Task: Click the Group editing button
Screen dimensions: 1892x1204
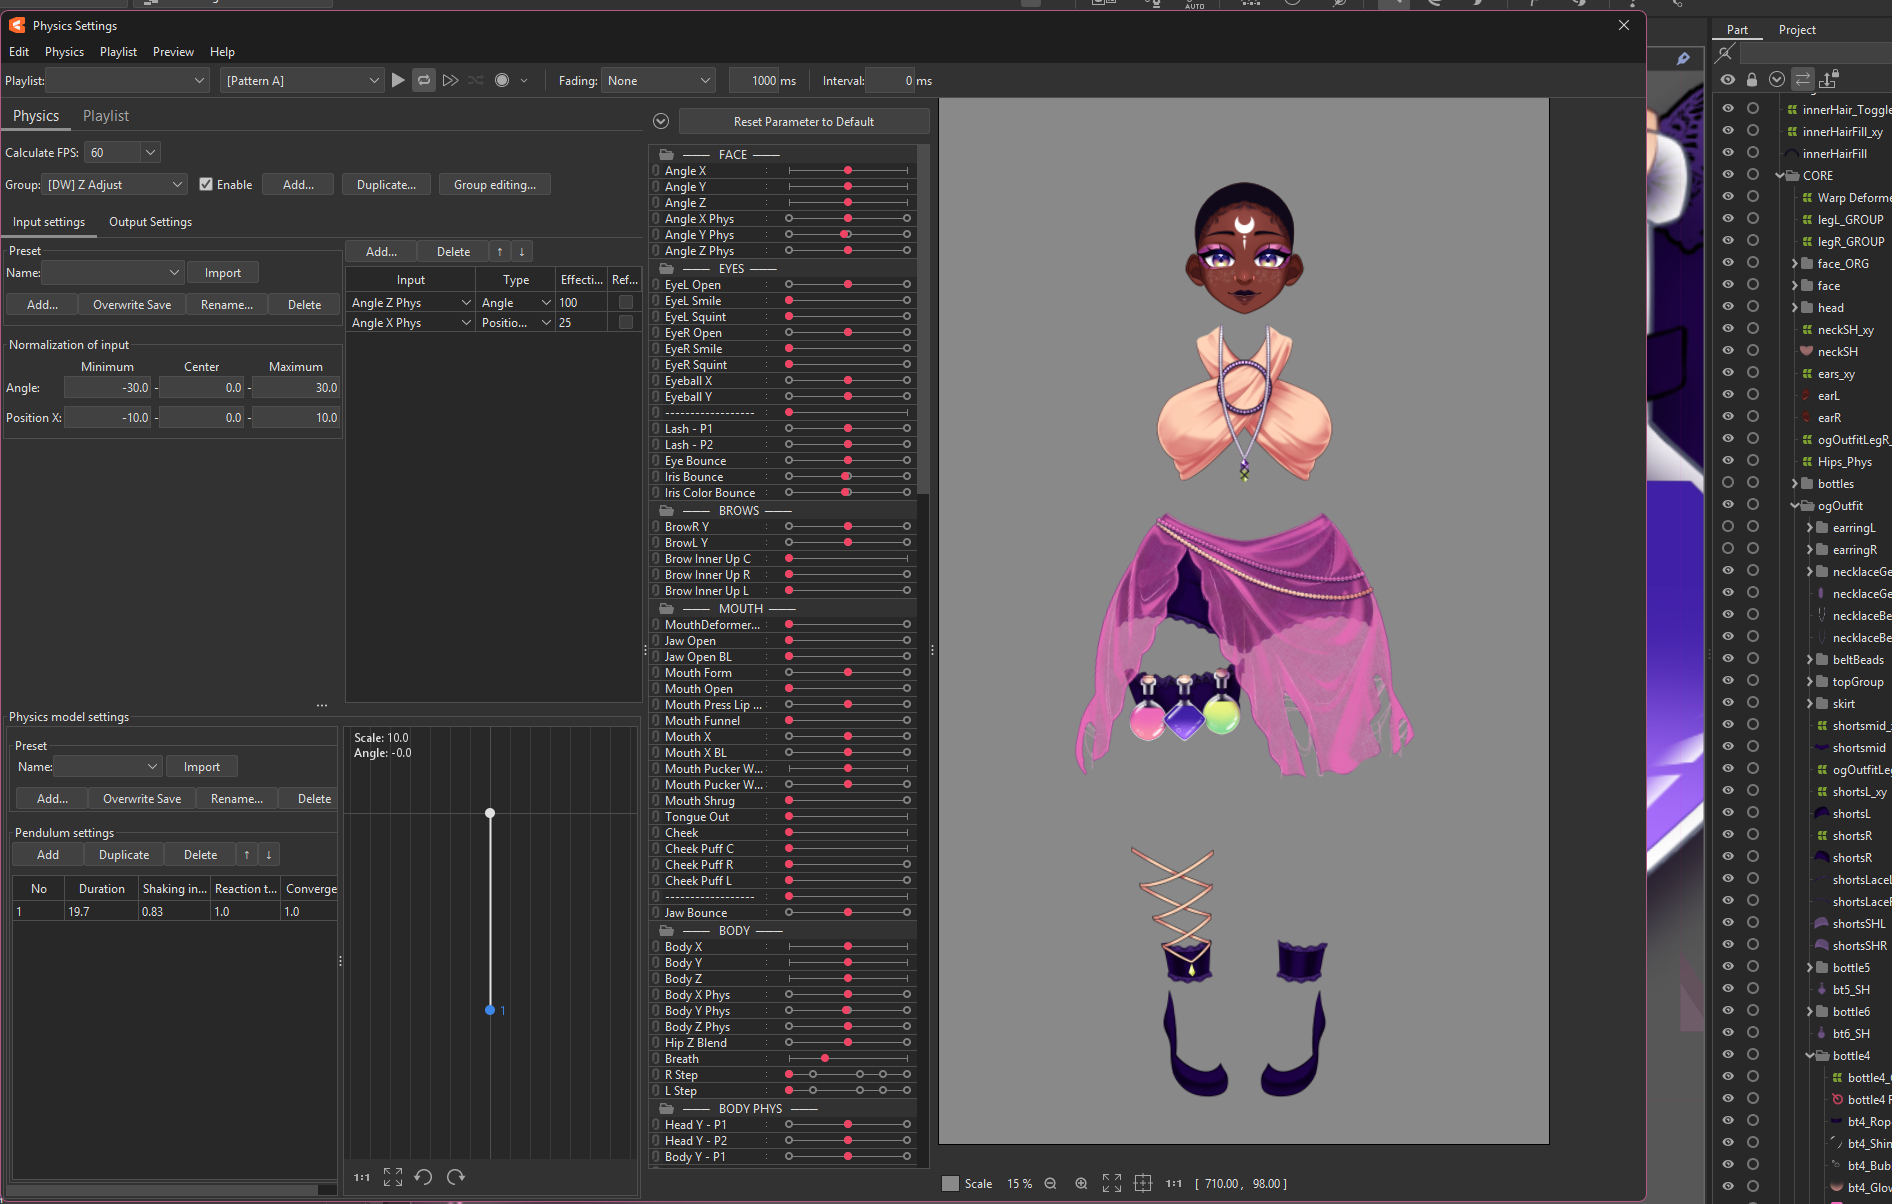Action: [494, 184]
